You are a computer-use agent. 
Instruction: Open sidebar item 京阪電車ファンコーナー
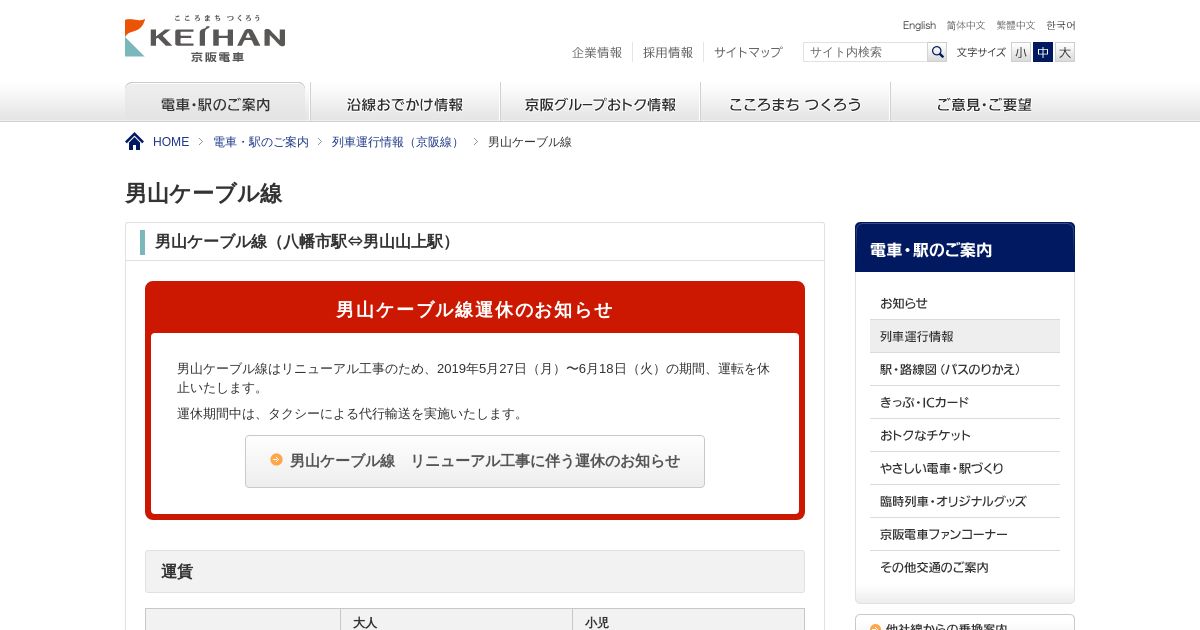pyautogui.click(x=965, y=534)
